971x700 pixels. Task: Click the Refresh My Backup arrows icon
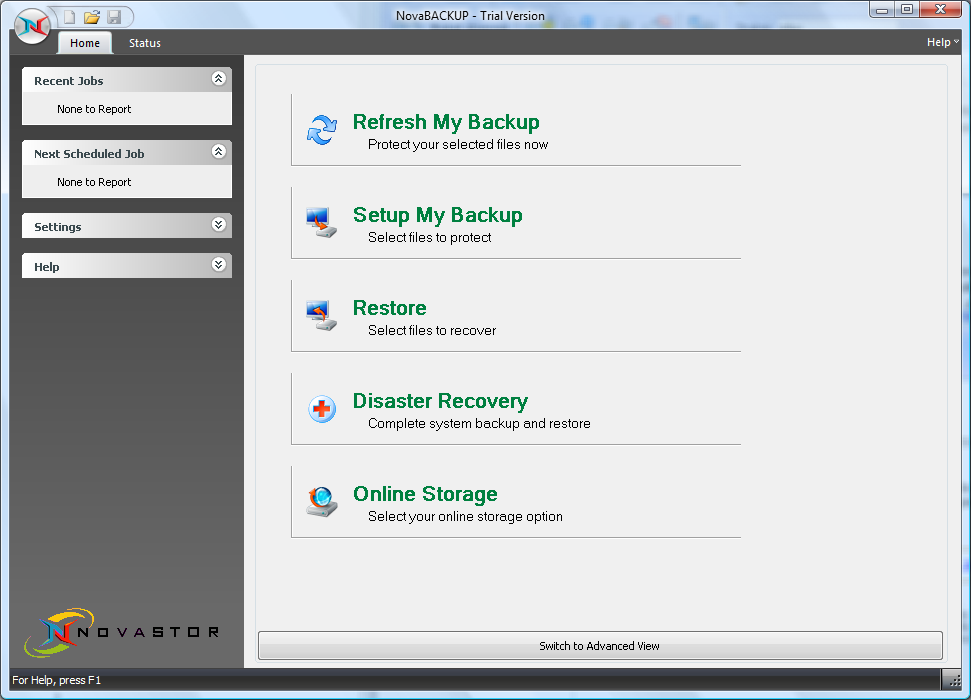tap(322, 130)
